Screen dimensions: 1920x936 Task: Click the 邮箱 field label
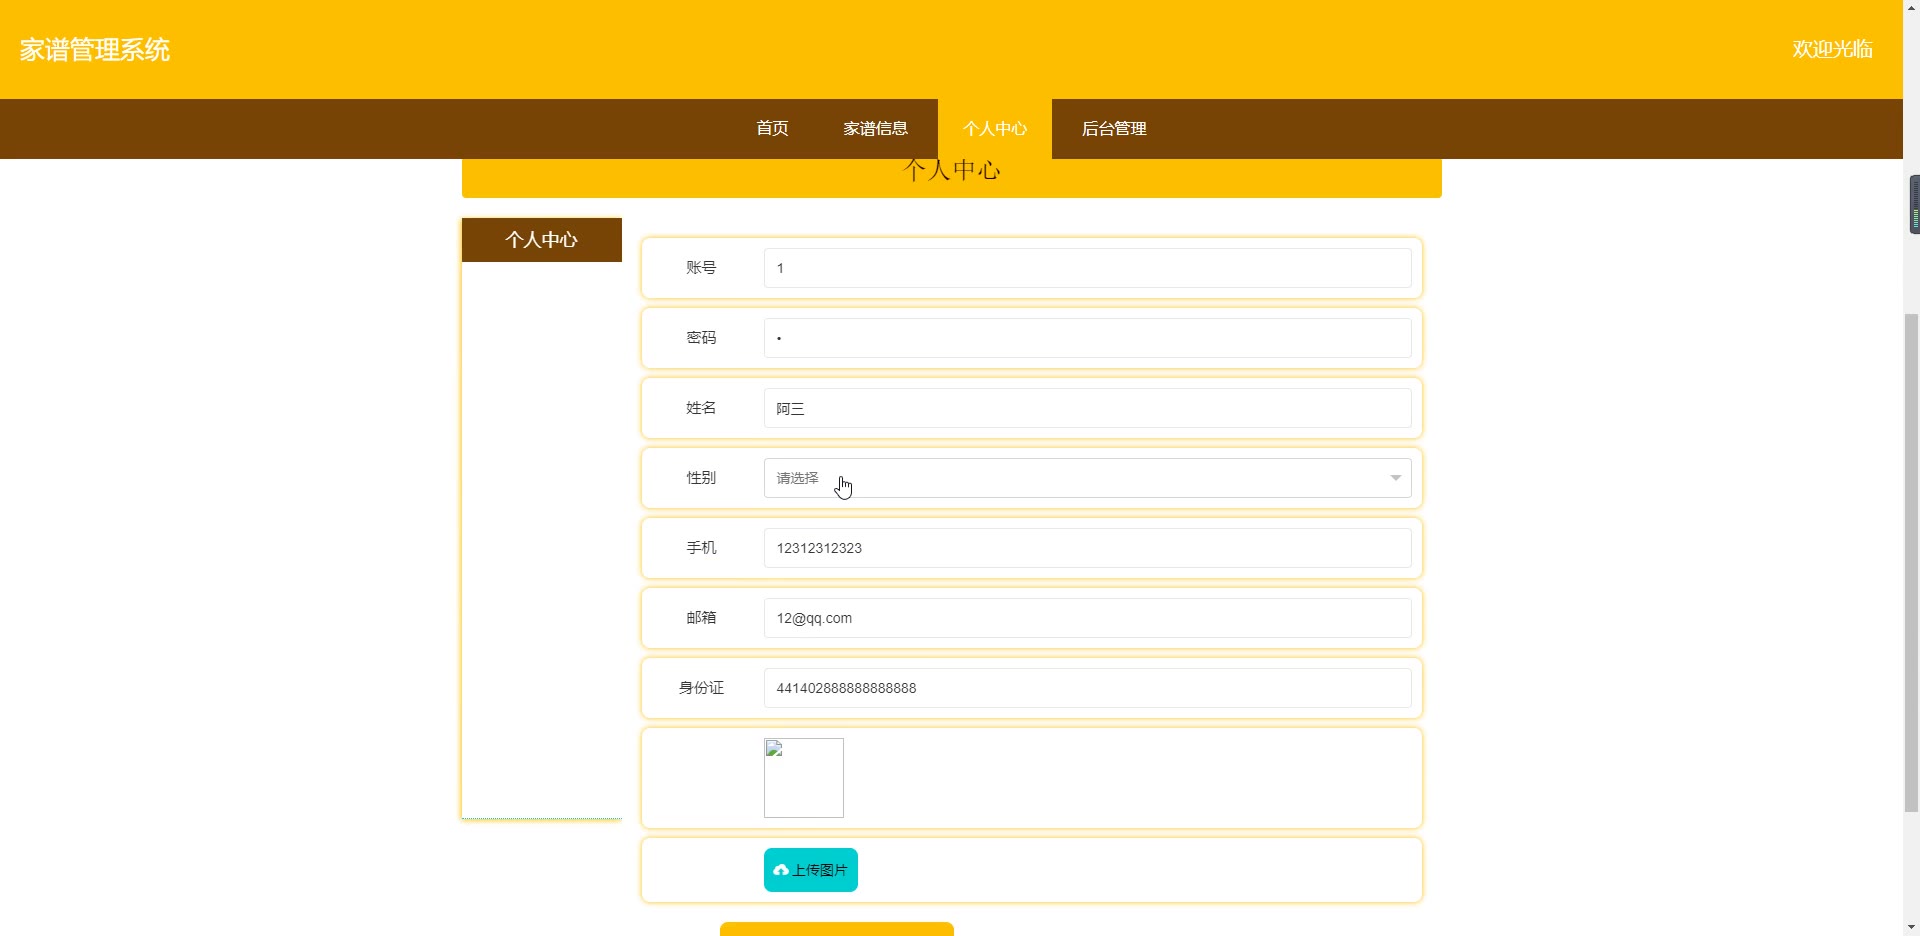(x=701, y=618)
